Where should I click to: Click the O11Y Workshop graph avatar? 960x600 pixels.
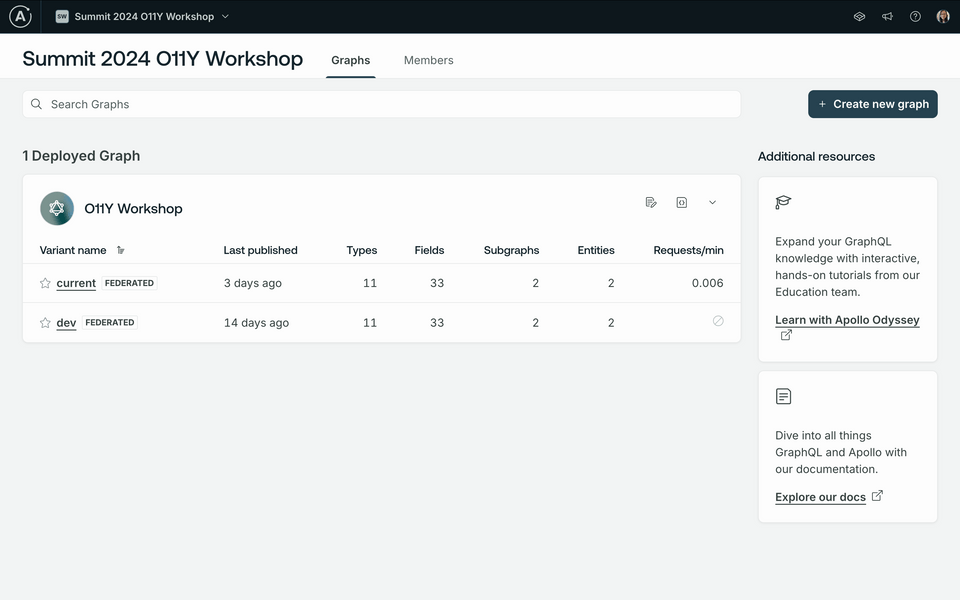click(57, 208)
